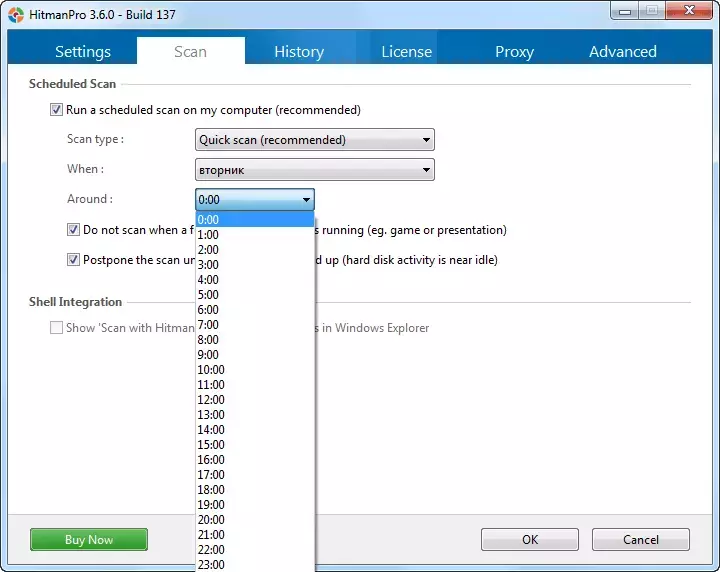Switch to the Settings tab
This screenshot has width=720, height=572.
pos(83,51)
